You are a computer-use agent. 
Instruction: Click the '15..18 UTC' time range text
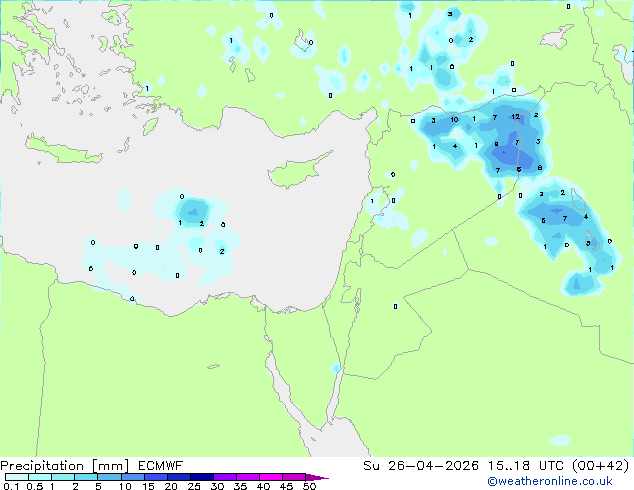[528, 466]
